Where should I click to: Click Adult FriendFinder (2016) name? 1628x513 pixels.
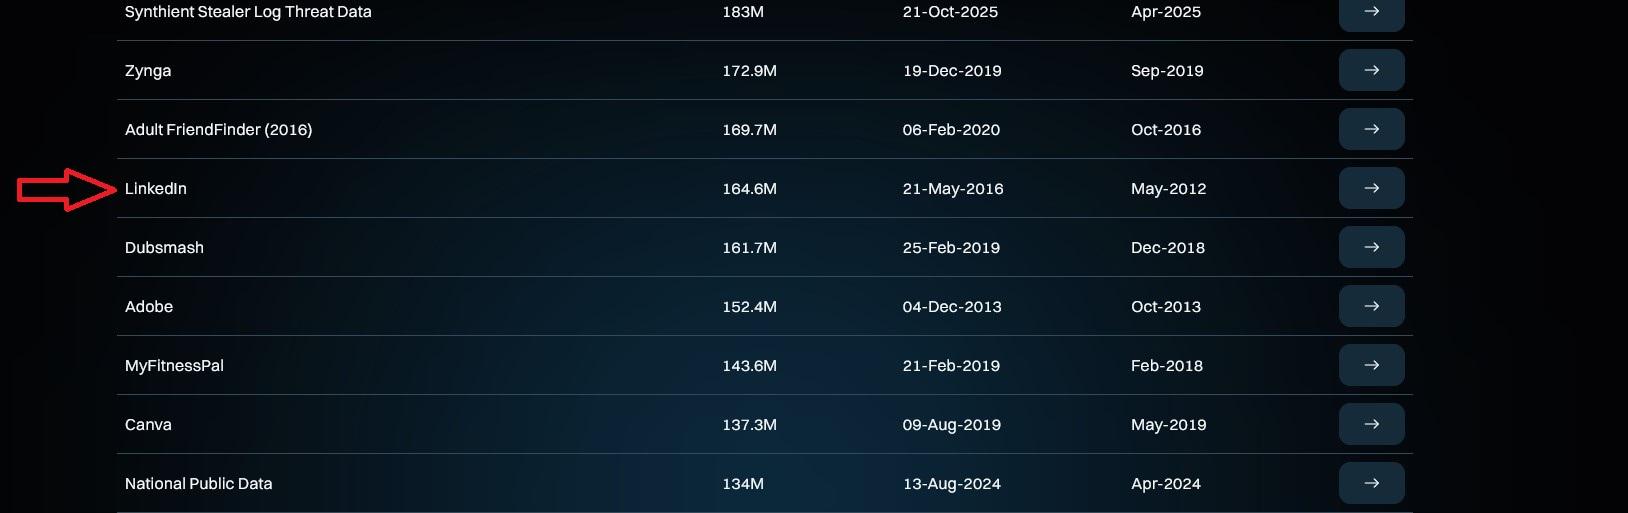(x=218, y=129)
